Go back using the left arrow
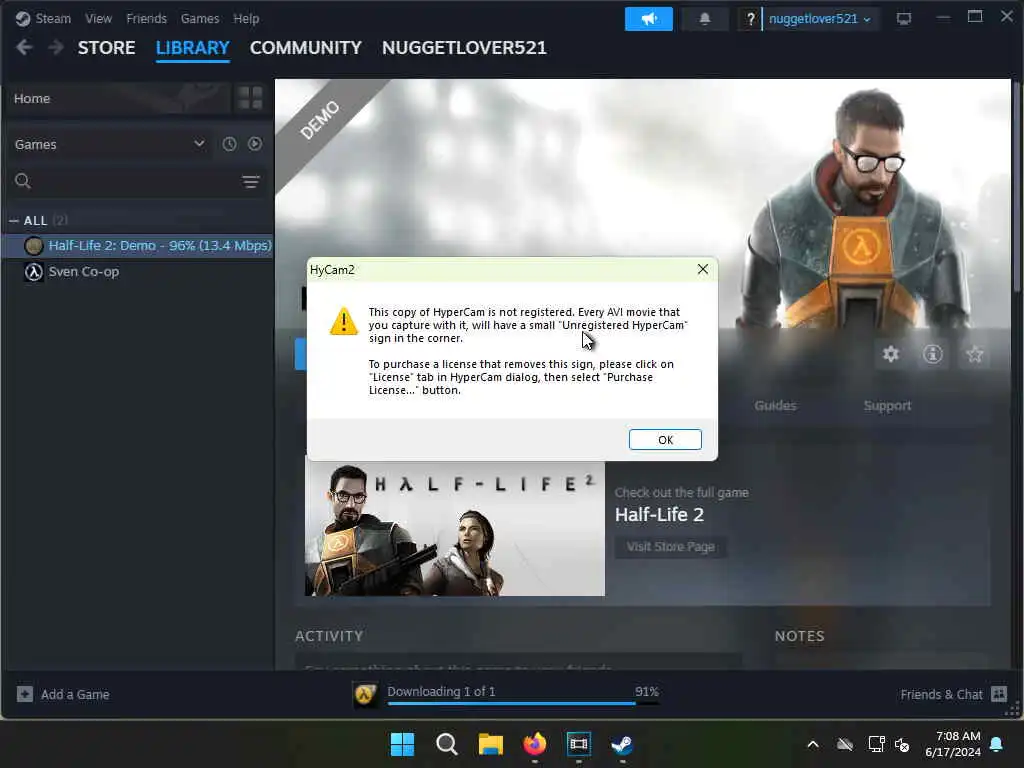This screenshot has height=768, width=1024. [24, 47]
